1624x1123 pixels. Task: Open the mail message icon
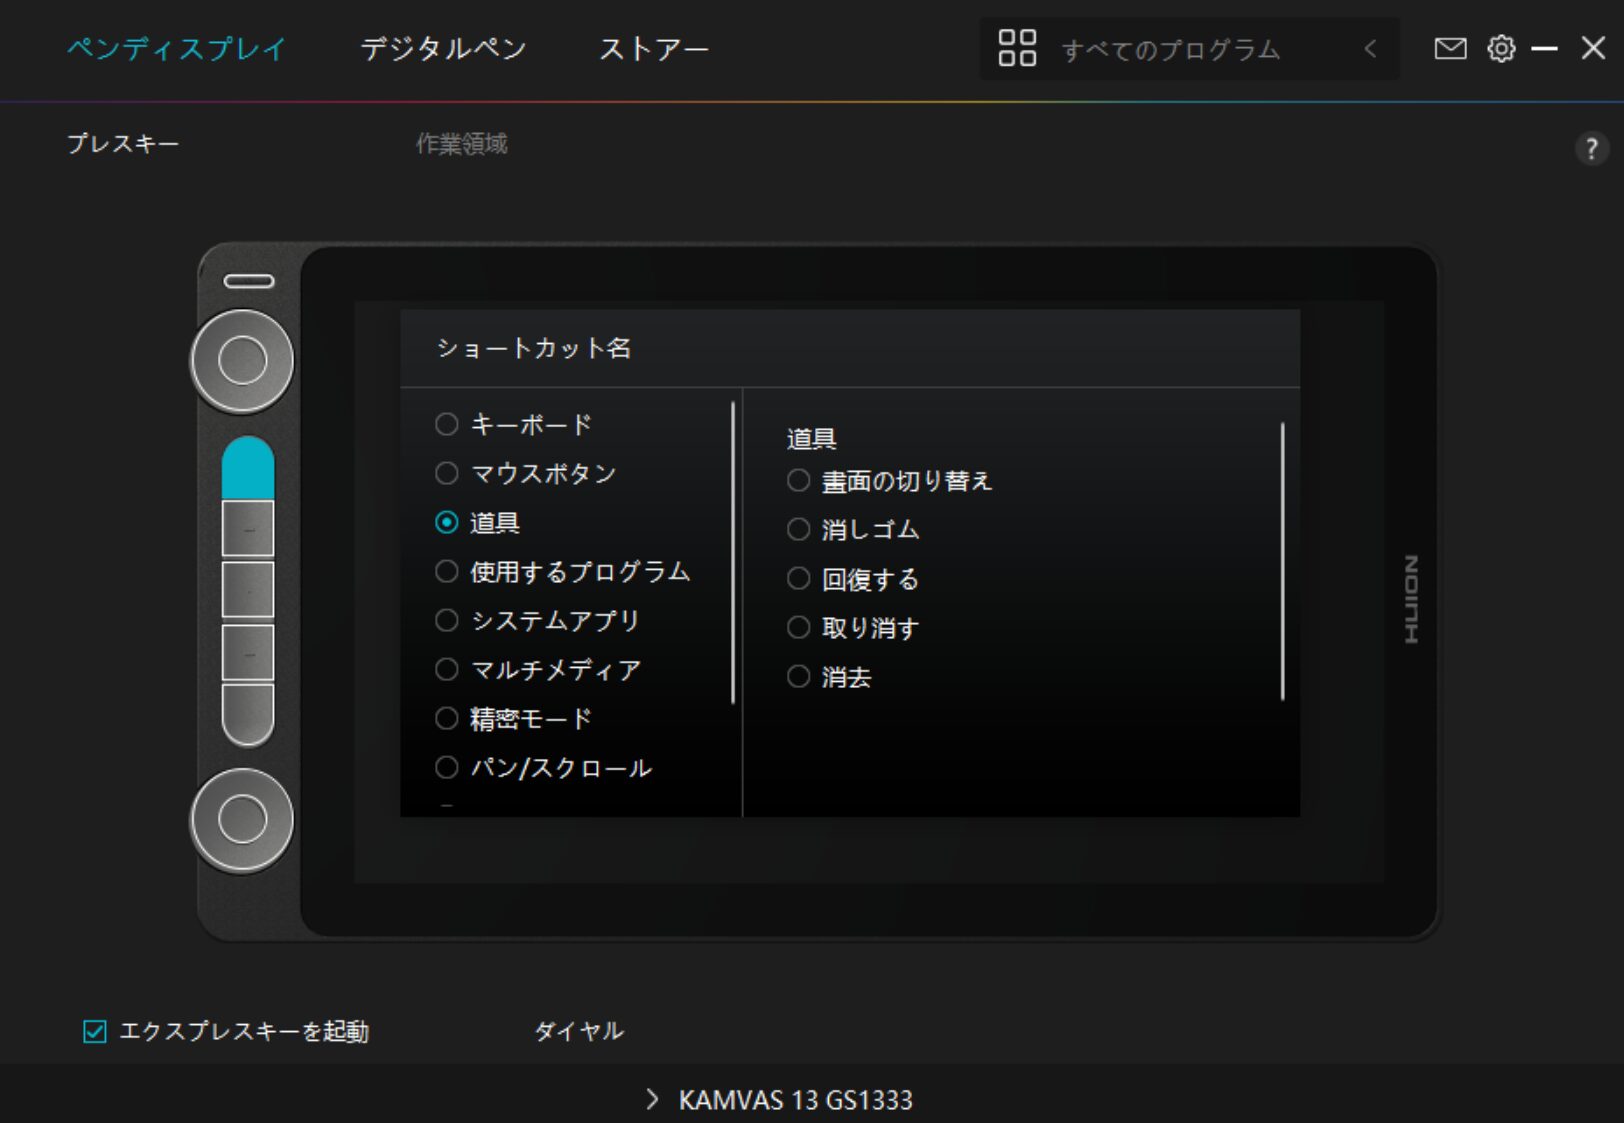pos(1450,48)
